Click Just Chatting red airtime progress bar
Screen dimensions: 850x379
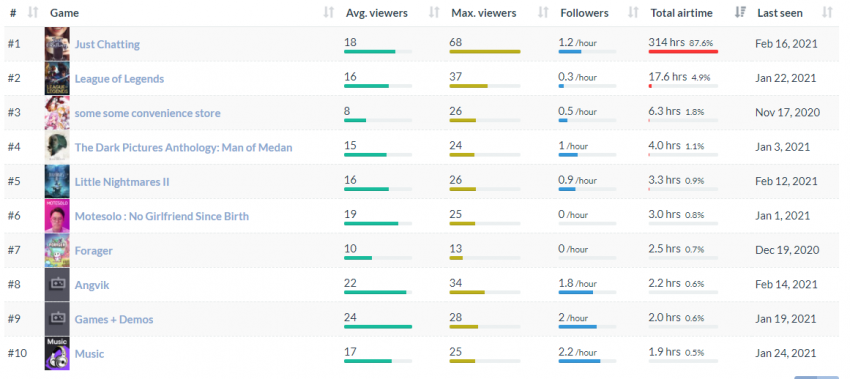[x=683, y=52]
